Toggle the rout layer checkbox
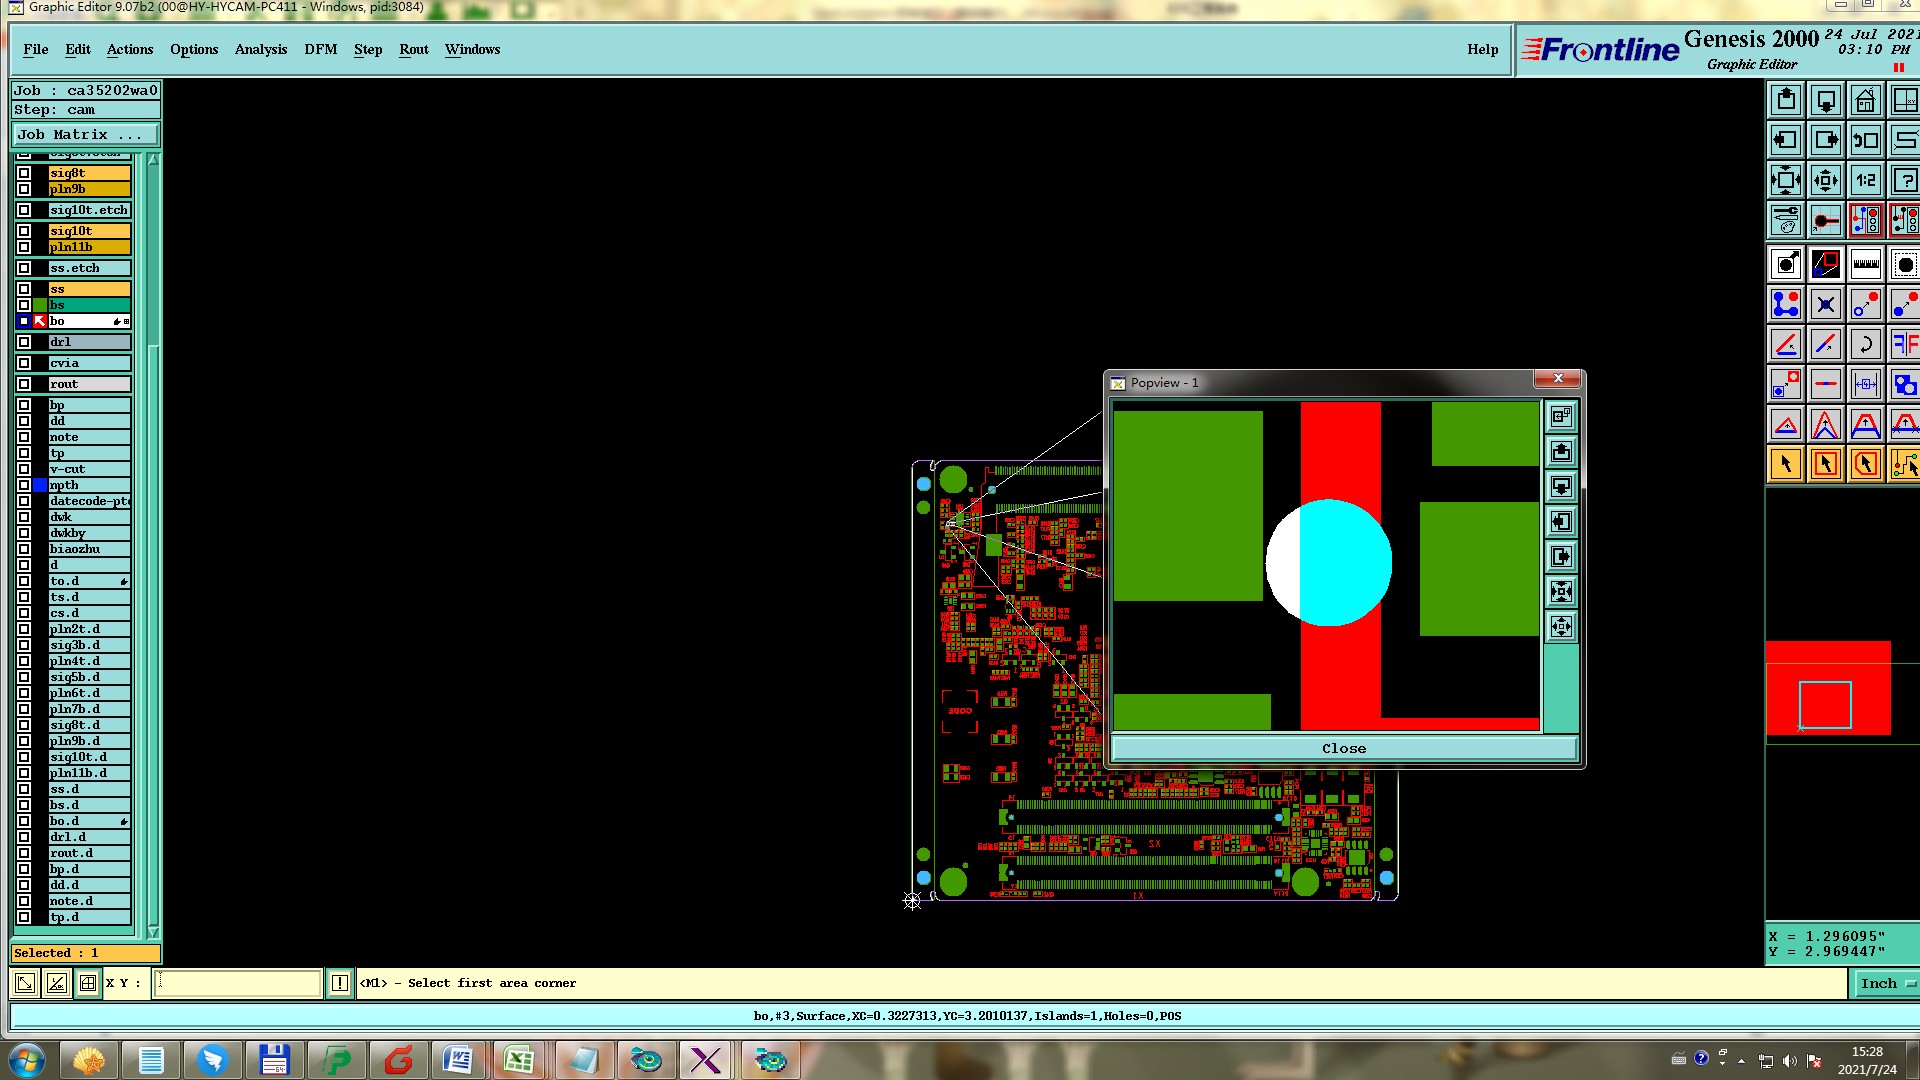Screen dimensions: 1920x1080 click(x=24, y=384)
